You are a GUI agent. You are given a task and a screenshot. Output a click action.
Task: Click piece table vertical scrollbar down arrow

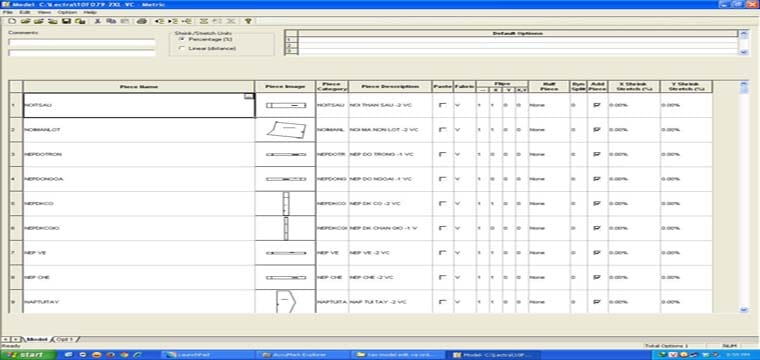pos(744,309)
